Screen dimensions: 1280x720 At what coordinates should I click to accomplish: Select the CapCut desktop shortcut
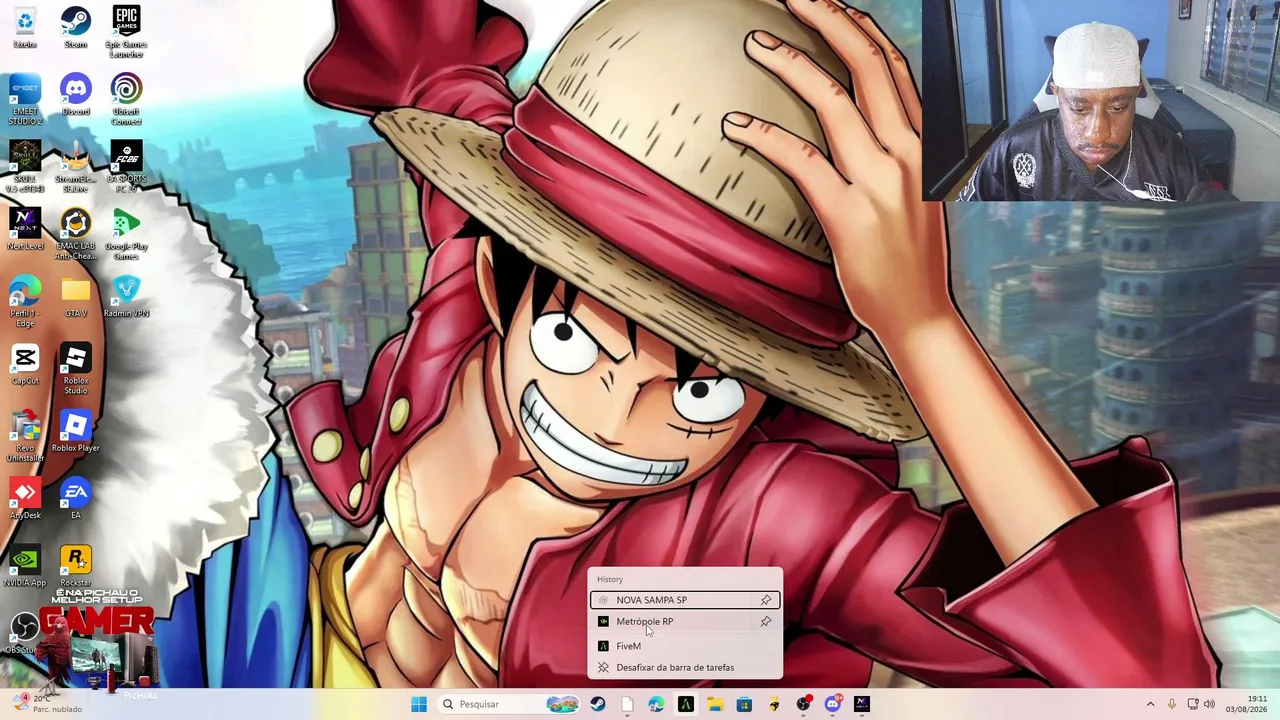point(25,364)
